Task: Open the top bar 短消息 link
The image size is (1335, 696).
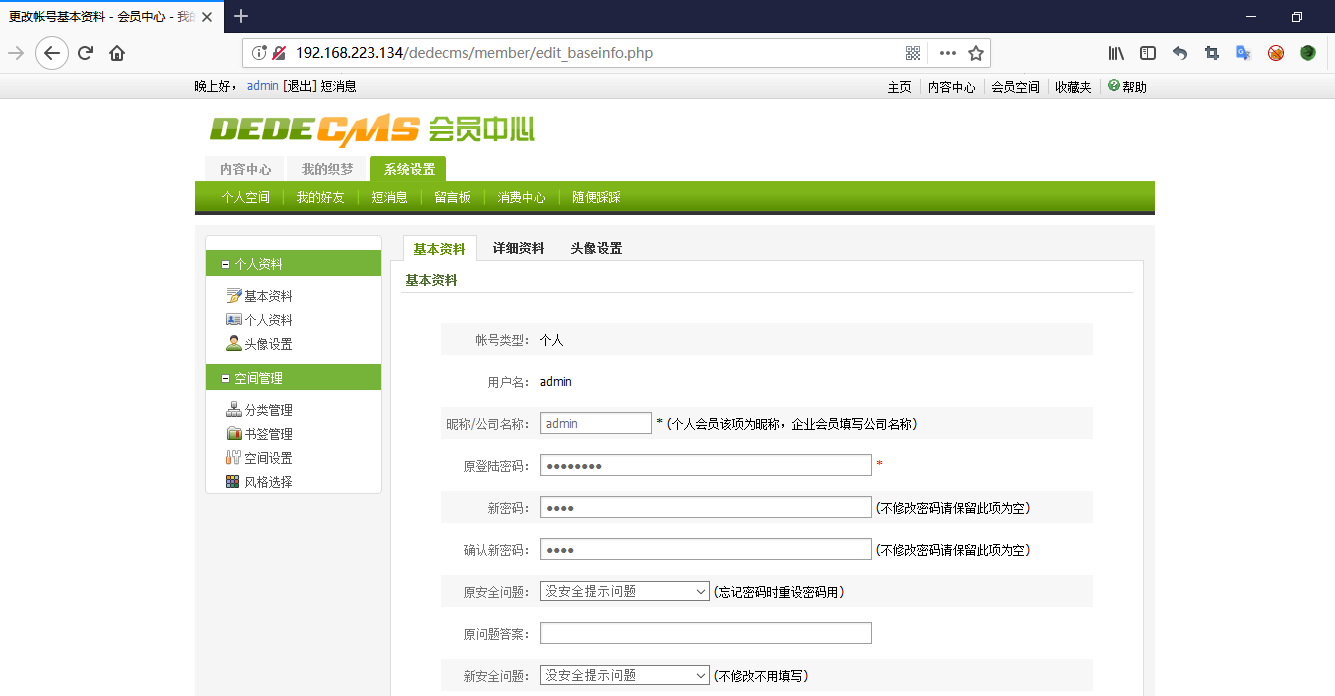Action: coord(338,86)
